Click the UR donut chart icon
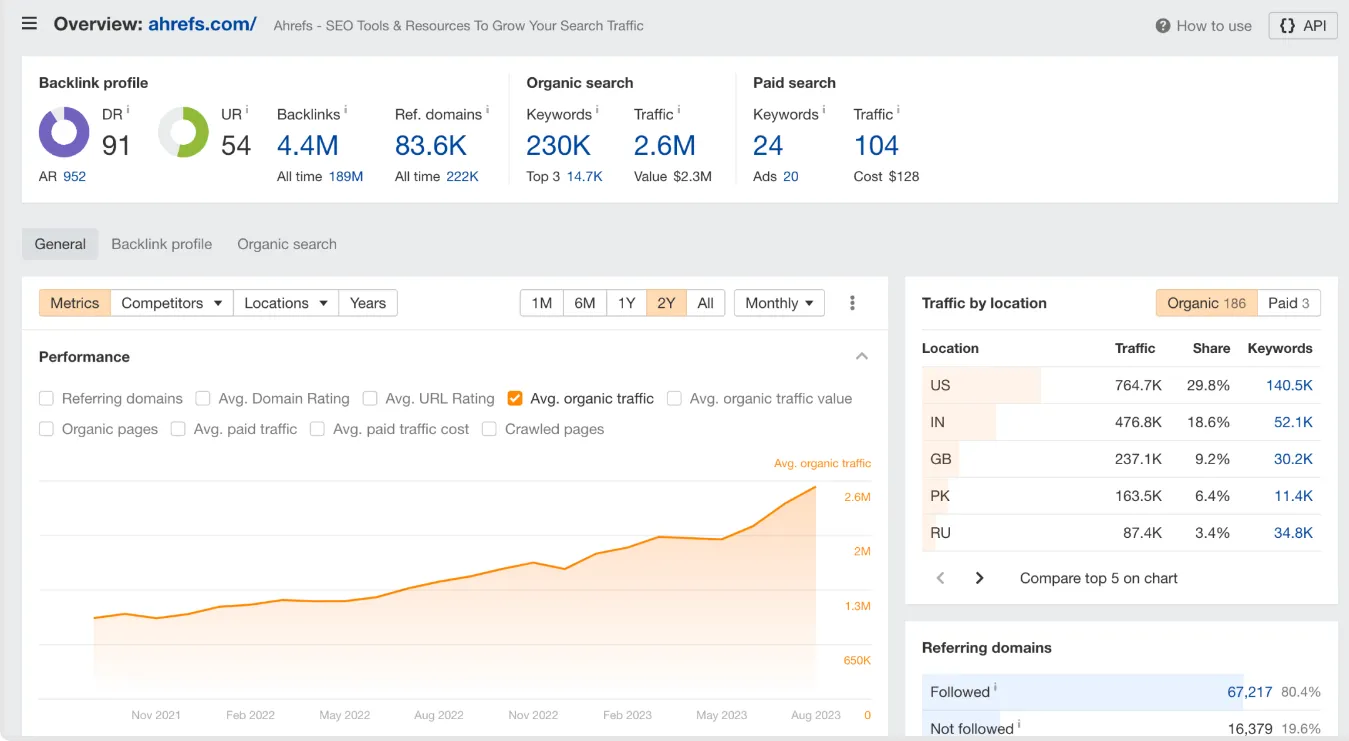Screen dimensions: 1349x741 183,132
